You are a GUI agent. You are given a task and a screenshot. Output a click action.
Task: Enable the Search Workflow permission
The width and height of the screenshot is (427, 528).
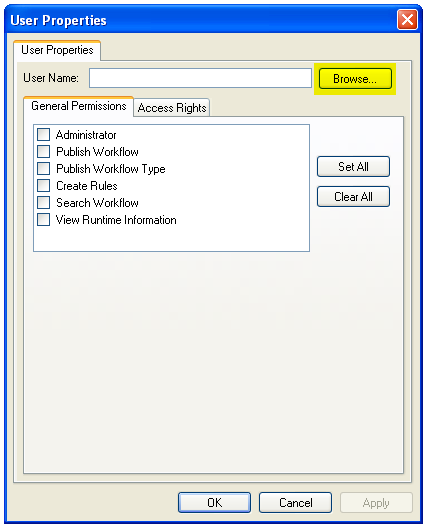pos(43,203)
